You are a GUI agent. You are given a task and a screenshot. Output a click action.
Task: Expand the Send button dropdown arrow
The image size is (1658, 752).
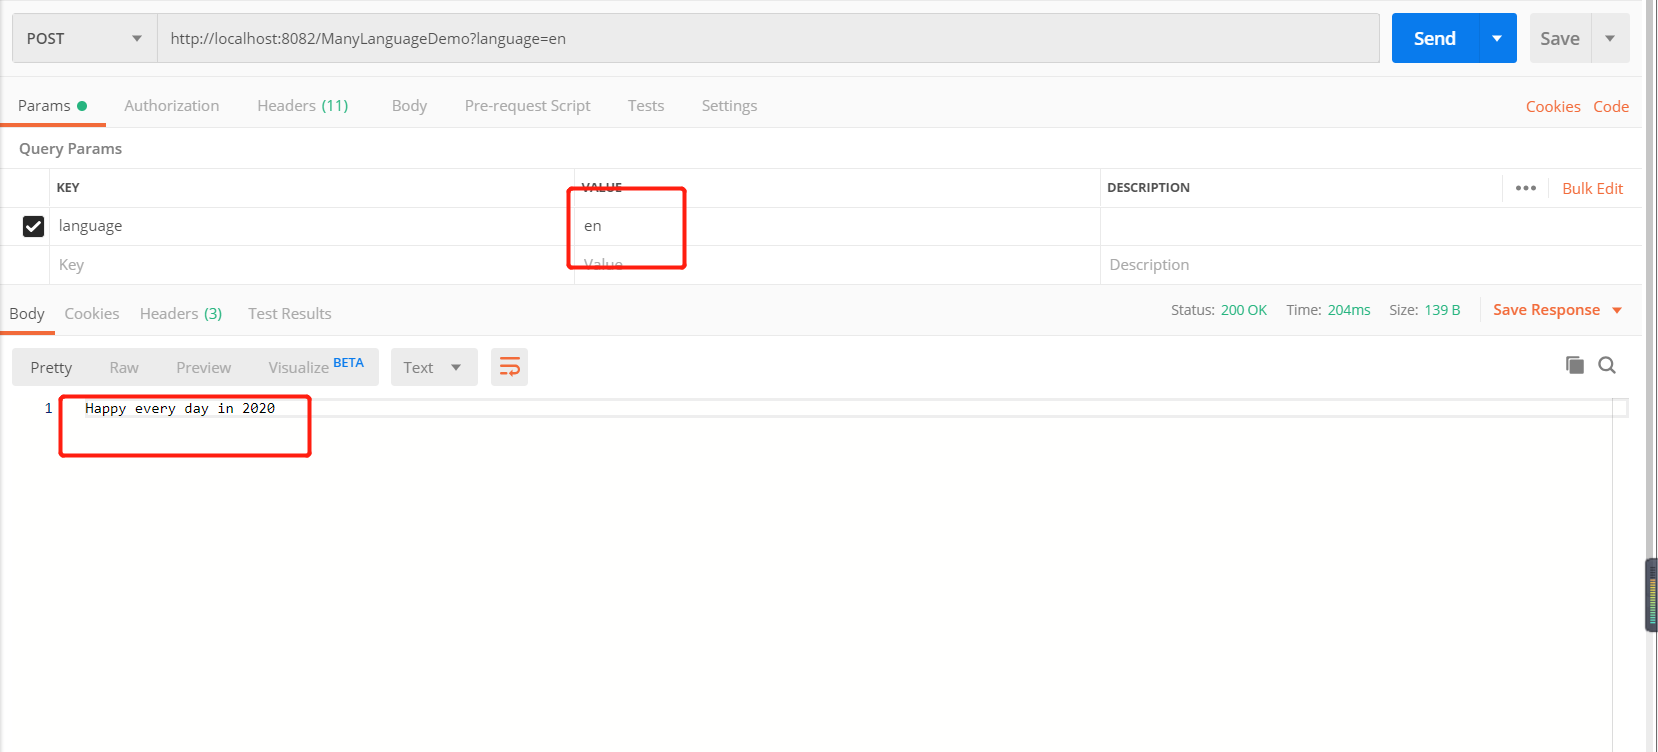pyautogui.click(x=1497, y=38)
